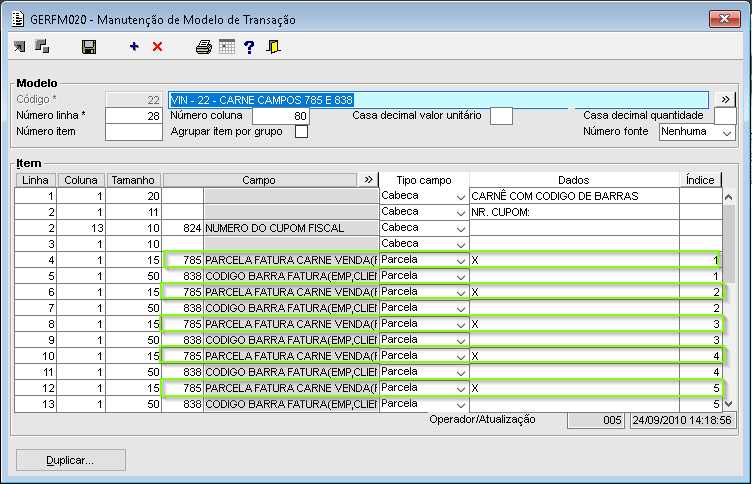This screenshot has width=752, height=484.
Task: Click PARCELA FATURA CARNE VENDA cell on Linha 4
Action: click(x=291, y=260)
